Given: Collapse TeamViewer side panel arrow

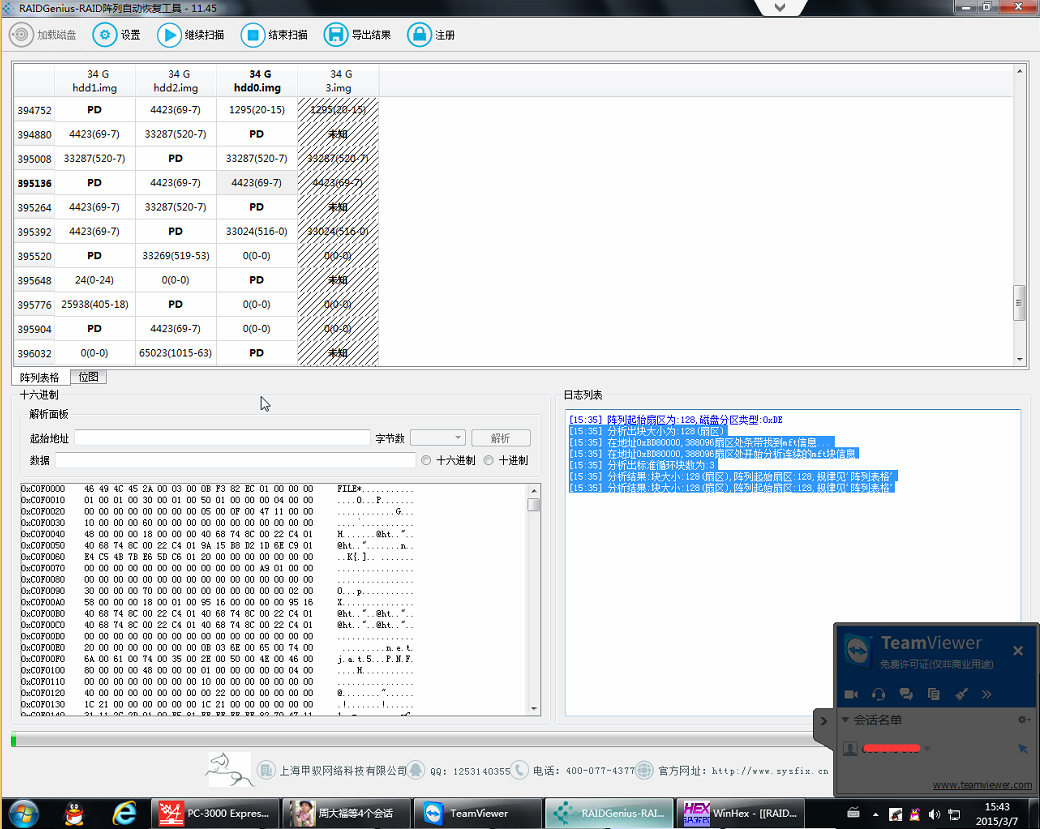Looking at the screenshot, I should (823, 720).
